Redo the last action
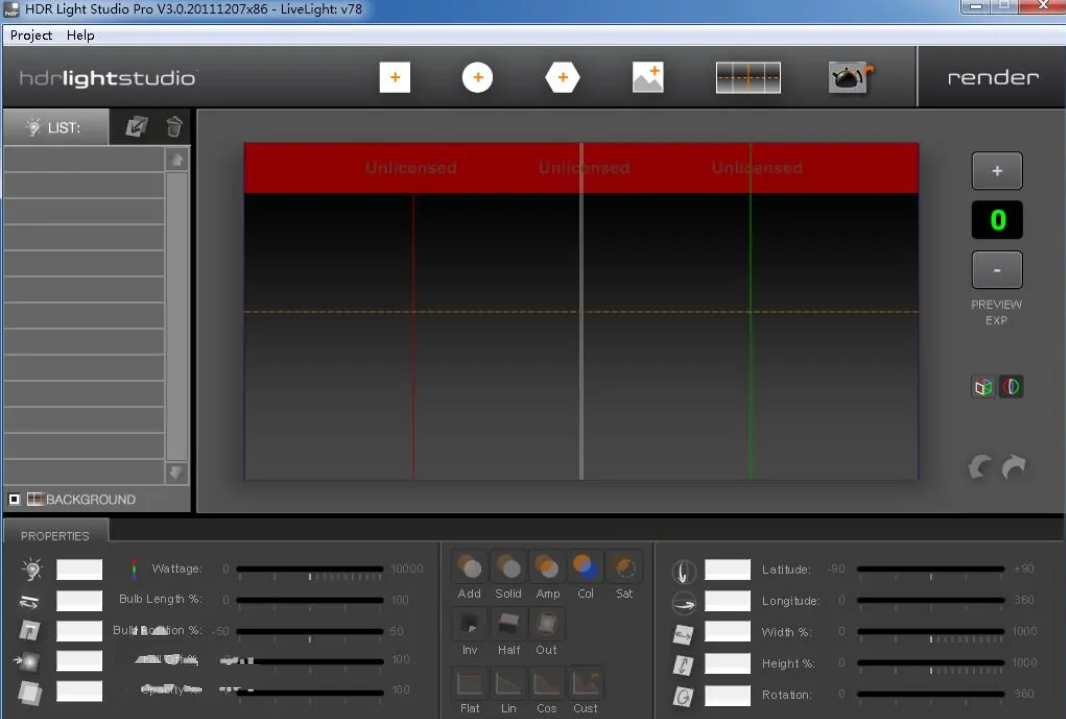 point(1014,467)
